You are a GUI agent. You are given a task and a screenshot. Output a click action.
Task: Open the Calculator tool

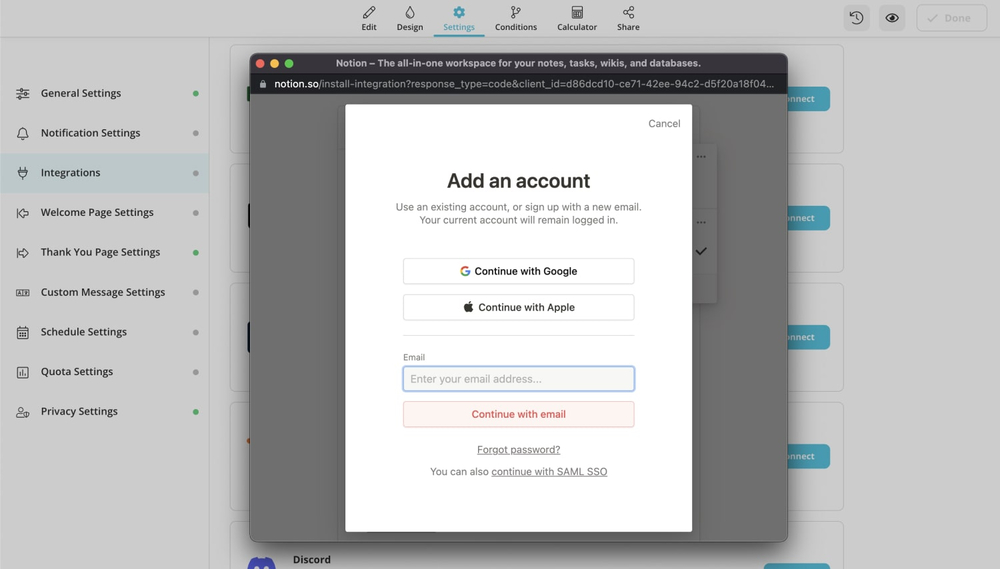tap(577, 13)
